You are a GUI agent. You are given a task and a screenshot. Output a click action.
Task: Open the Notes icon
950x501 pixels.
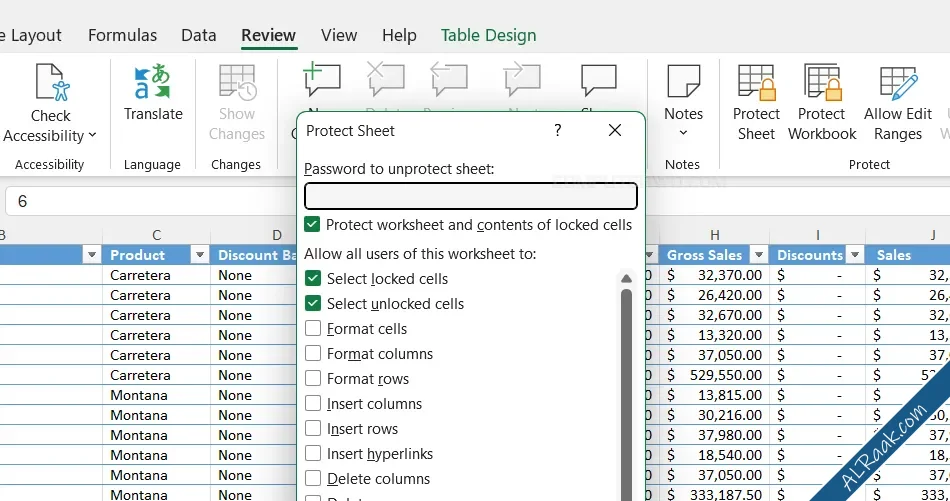[x=683, y=81]
